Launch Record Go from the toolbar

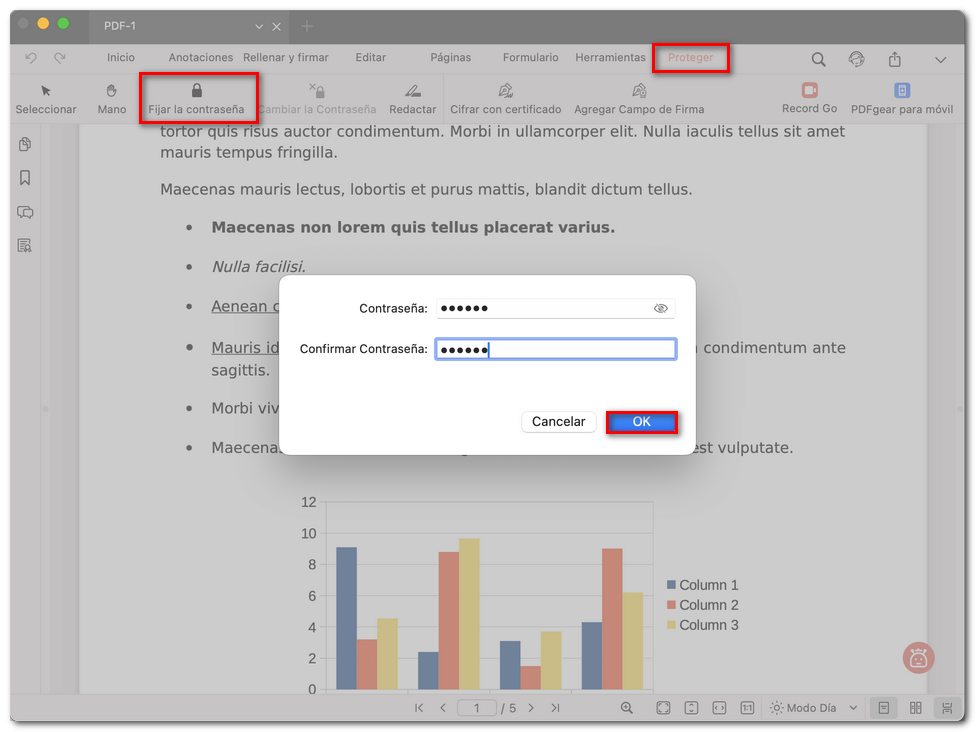[x=809, y=97]
